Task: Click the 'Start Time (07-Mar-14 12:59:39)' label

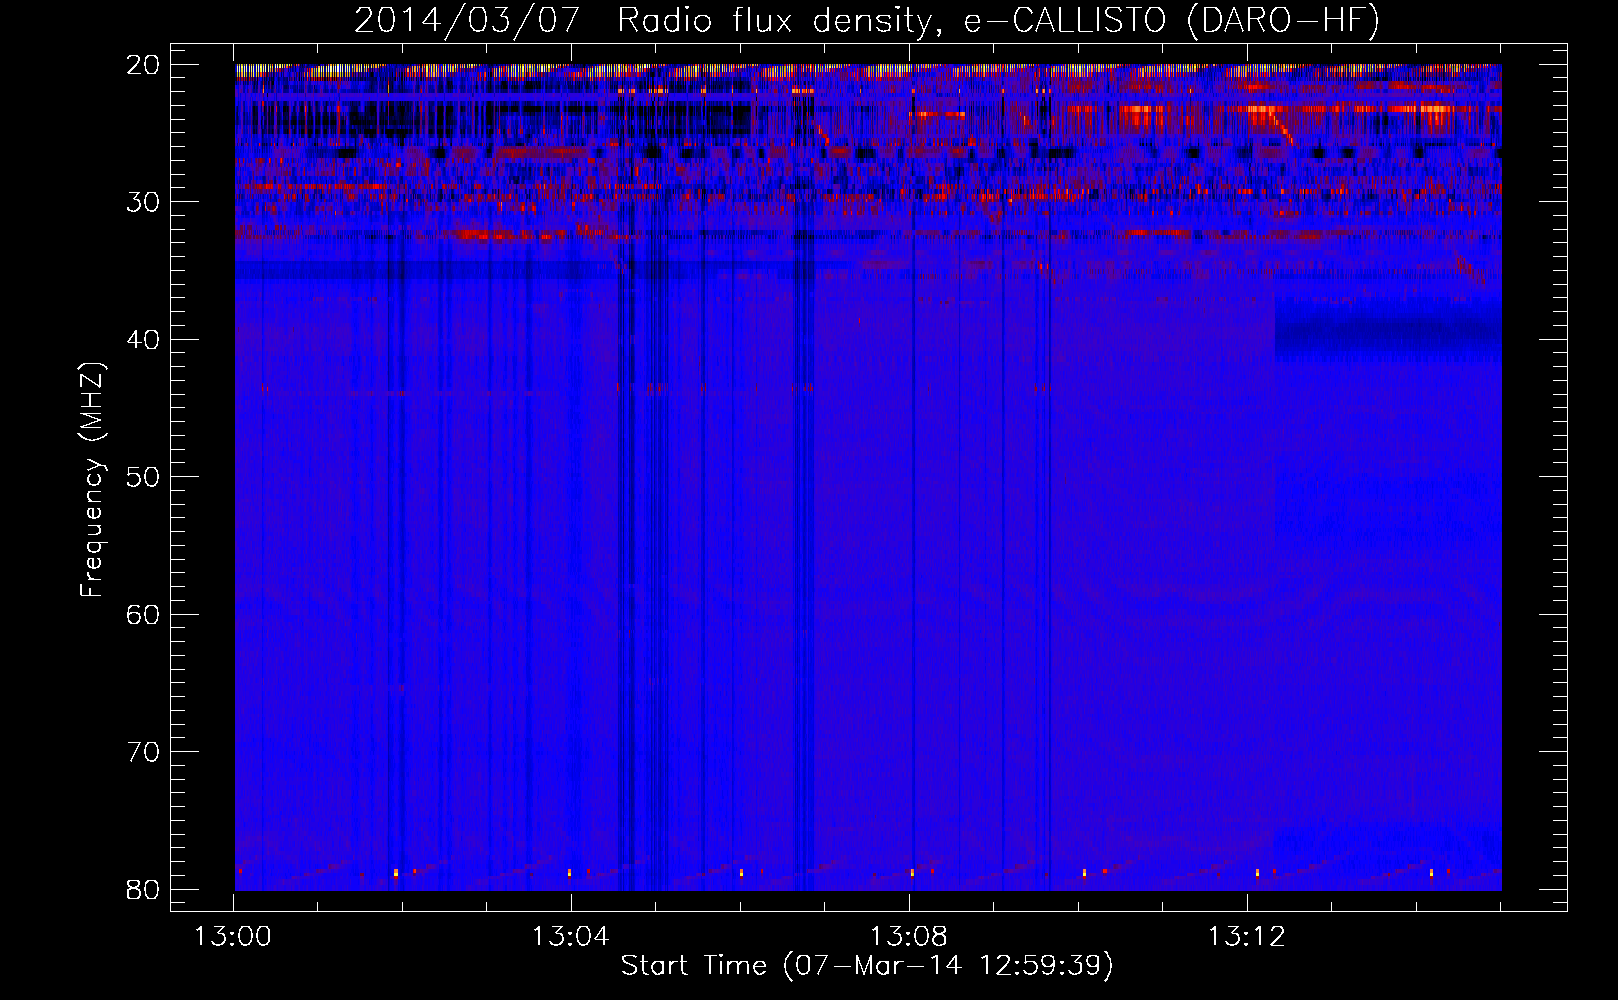Action: pos(867,965)
